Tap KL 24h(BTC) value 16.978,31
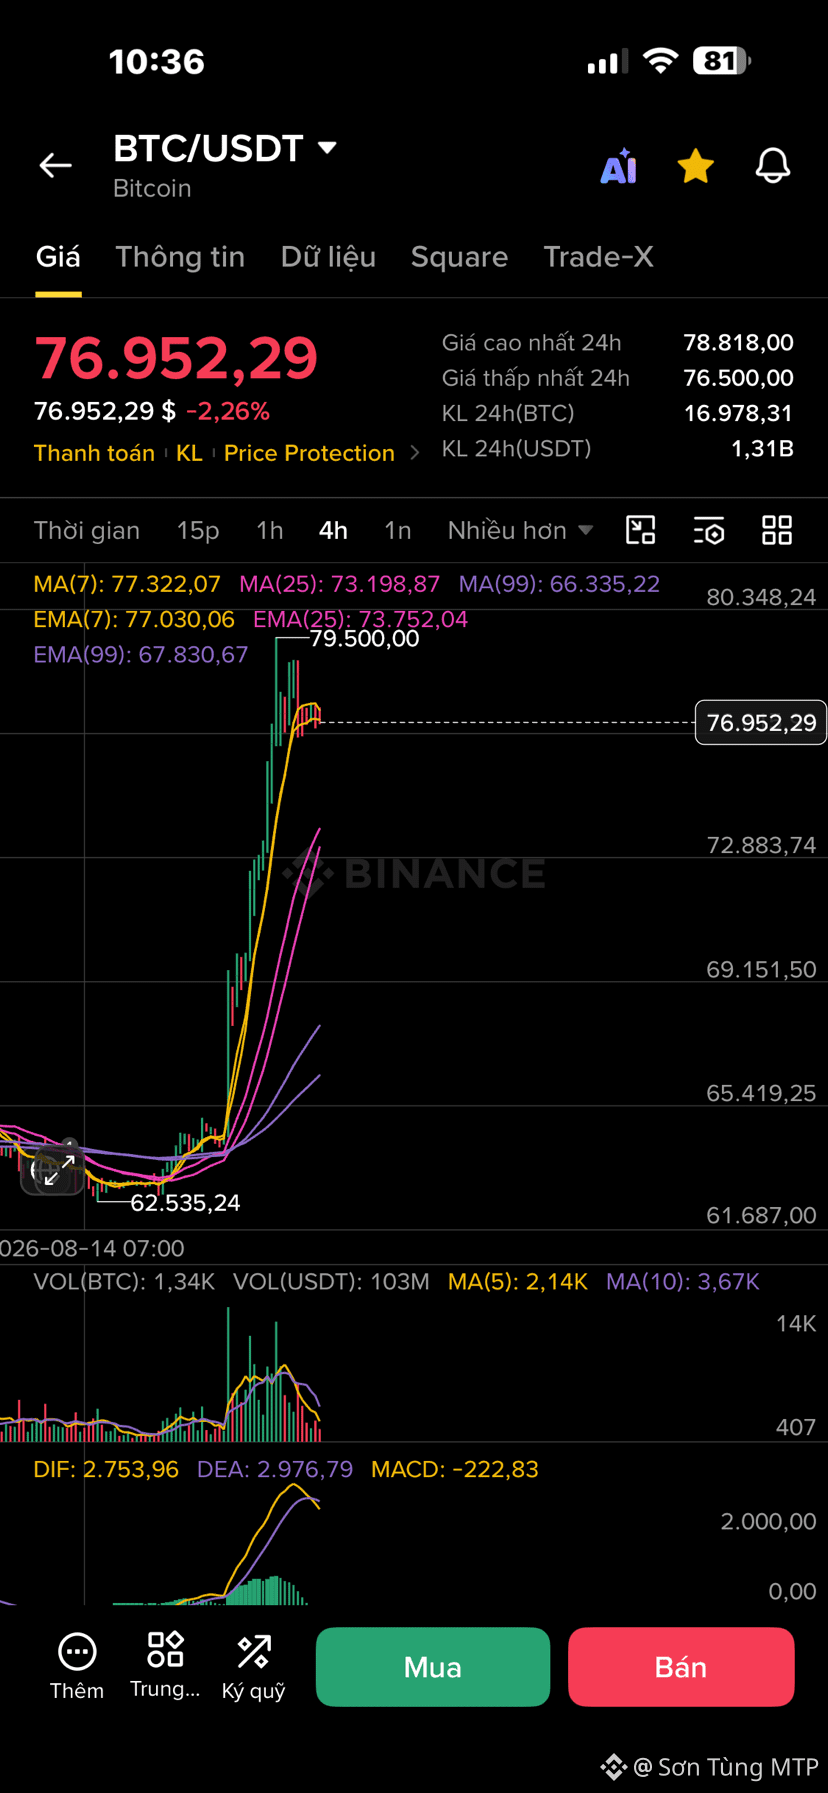 click(x=738, y=414)
